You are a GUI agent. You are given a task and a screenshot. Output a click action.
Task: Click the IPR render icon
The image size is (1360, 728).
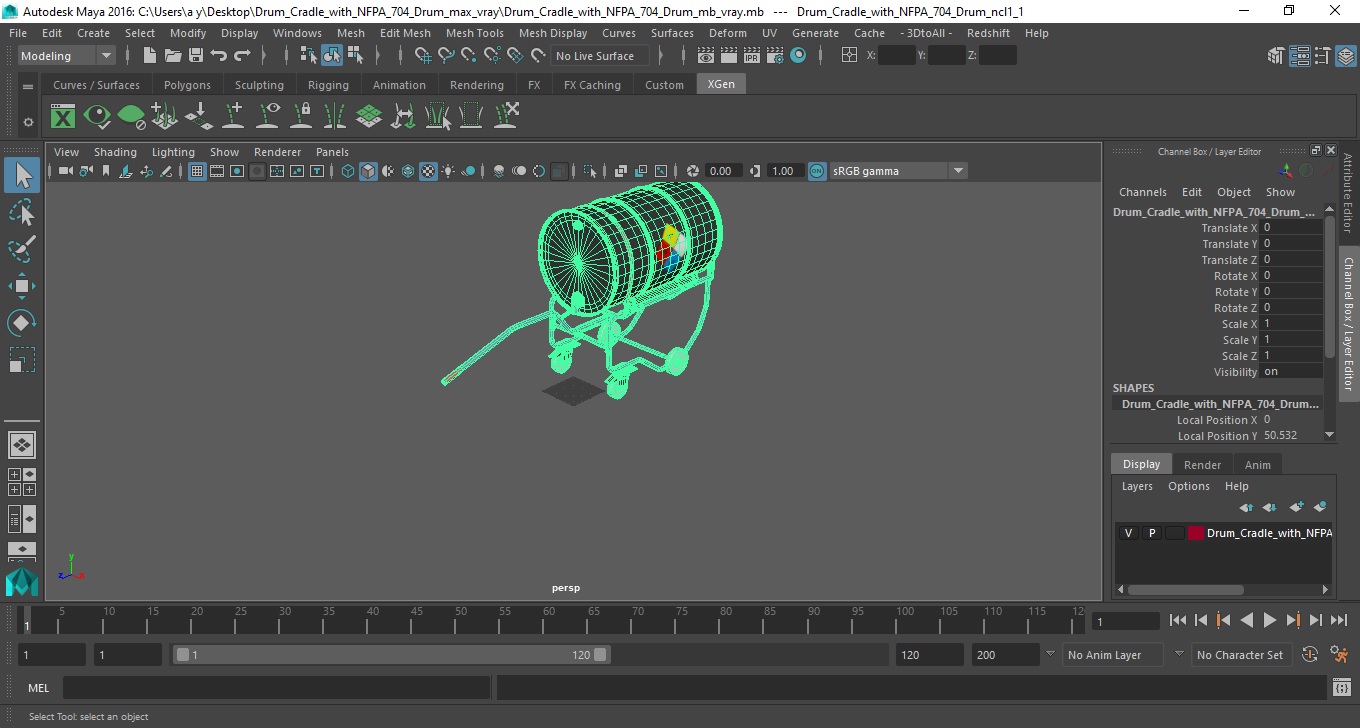click(753, 56)
